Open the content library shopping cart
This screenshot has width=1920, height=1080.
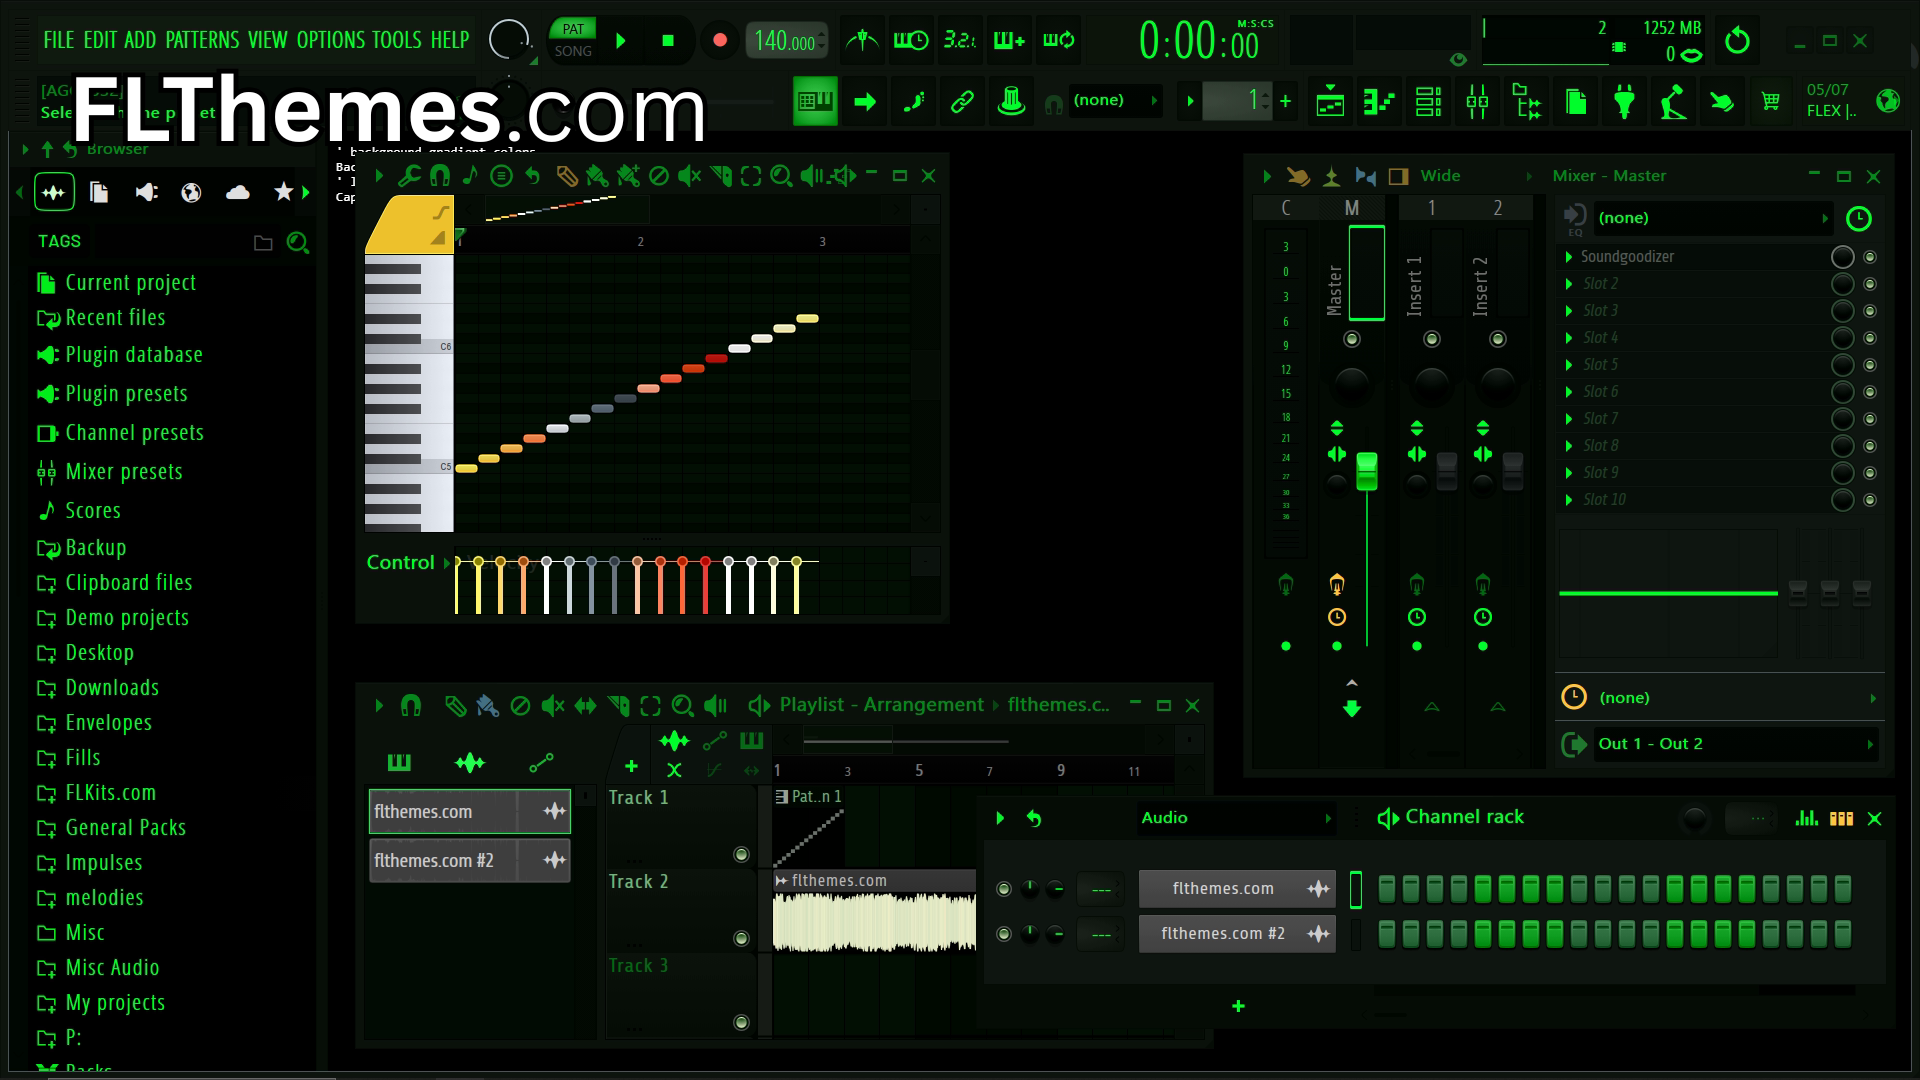tap(1771, 101)
